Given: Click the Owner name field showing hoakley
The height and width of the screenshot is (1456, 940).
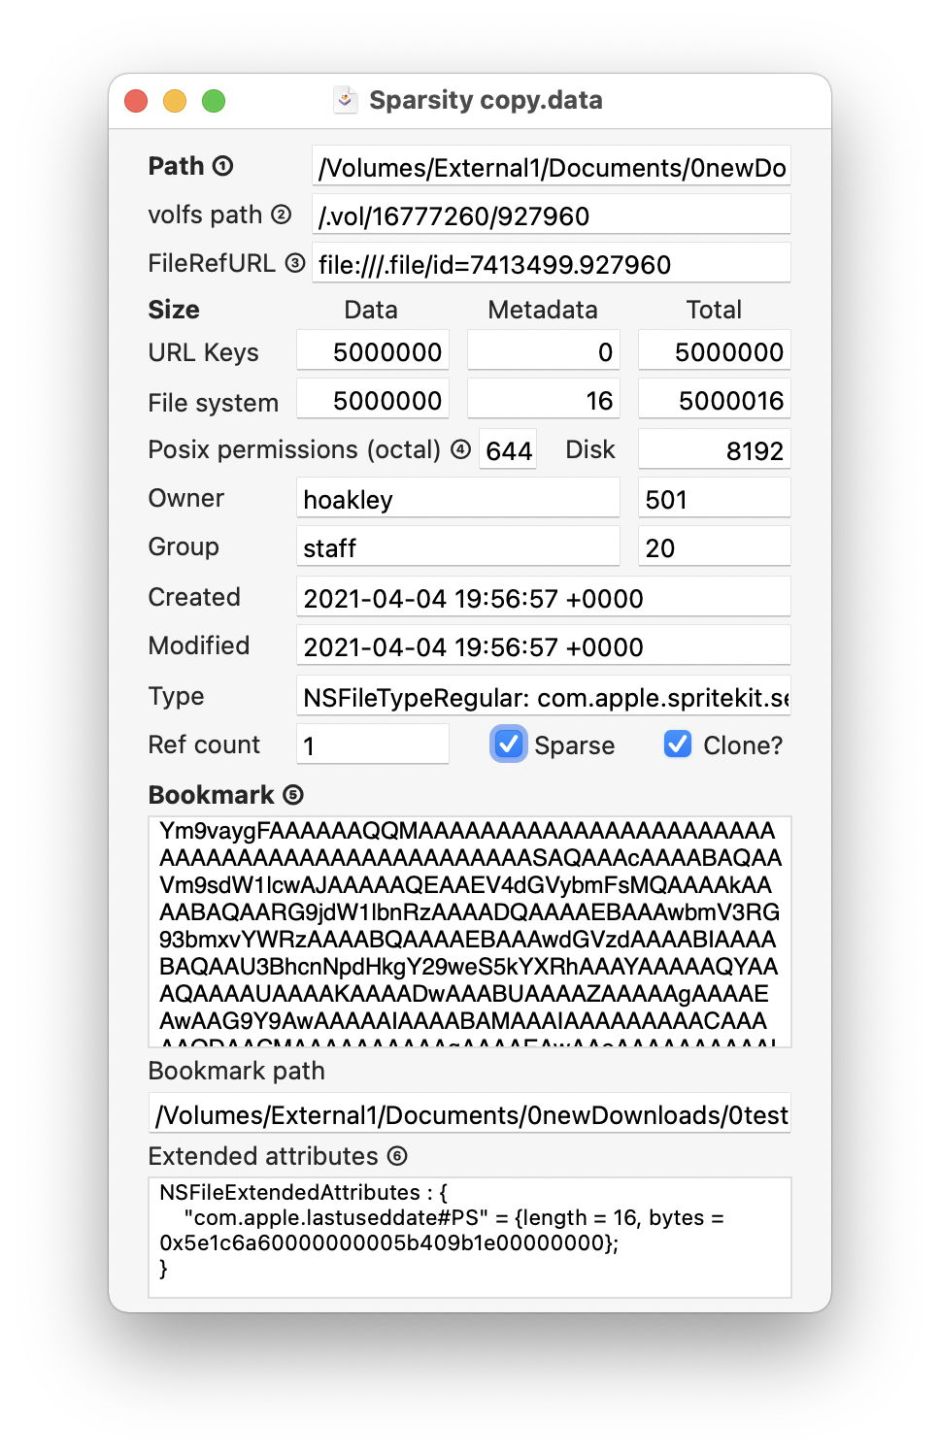Looking at the screenshot, I should pyautogui.click(x=457, y=499).
